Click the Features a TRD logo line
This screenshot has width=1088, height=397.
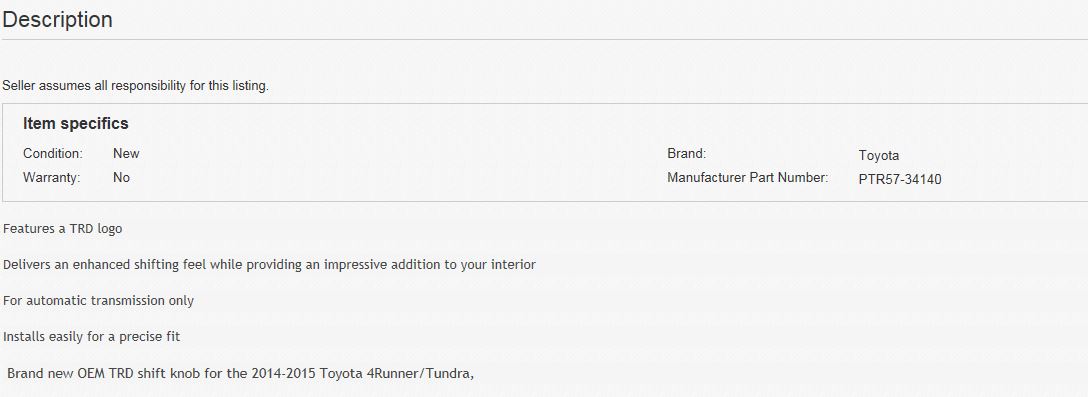(62, 228)
